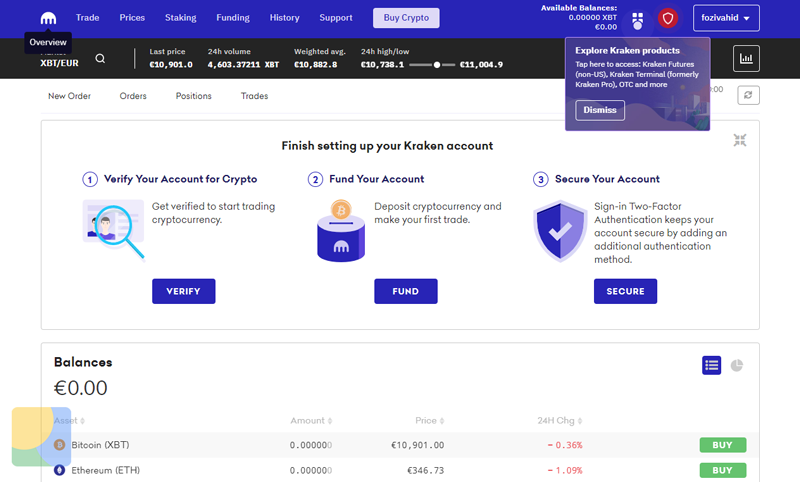Click the Bitcoin piggy bank illustration
Screen dimensions: 800x482
pos(341,231)
